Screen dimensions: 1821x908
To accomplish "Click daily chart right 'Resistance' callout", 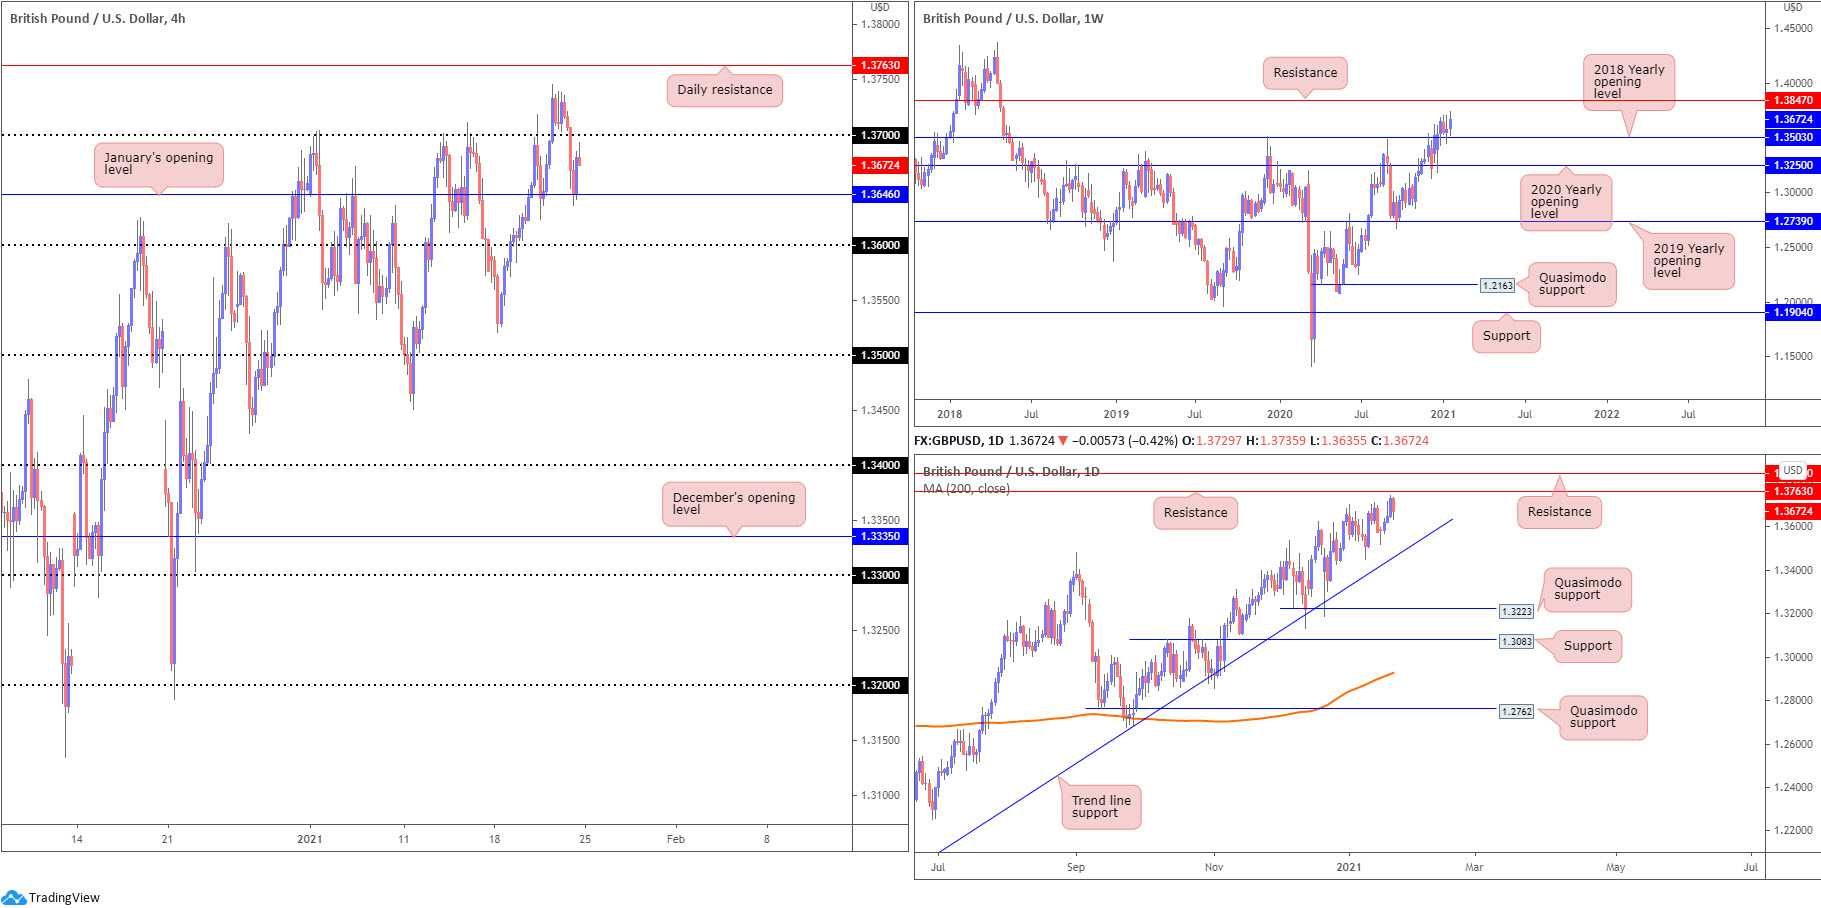I will 1559,512.
